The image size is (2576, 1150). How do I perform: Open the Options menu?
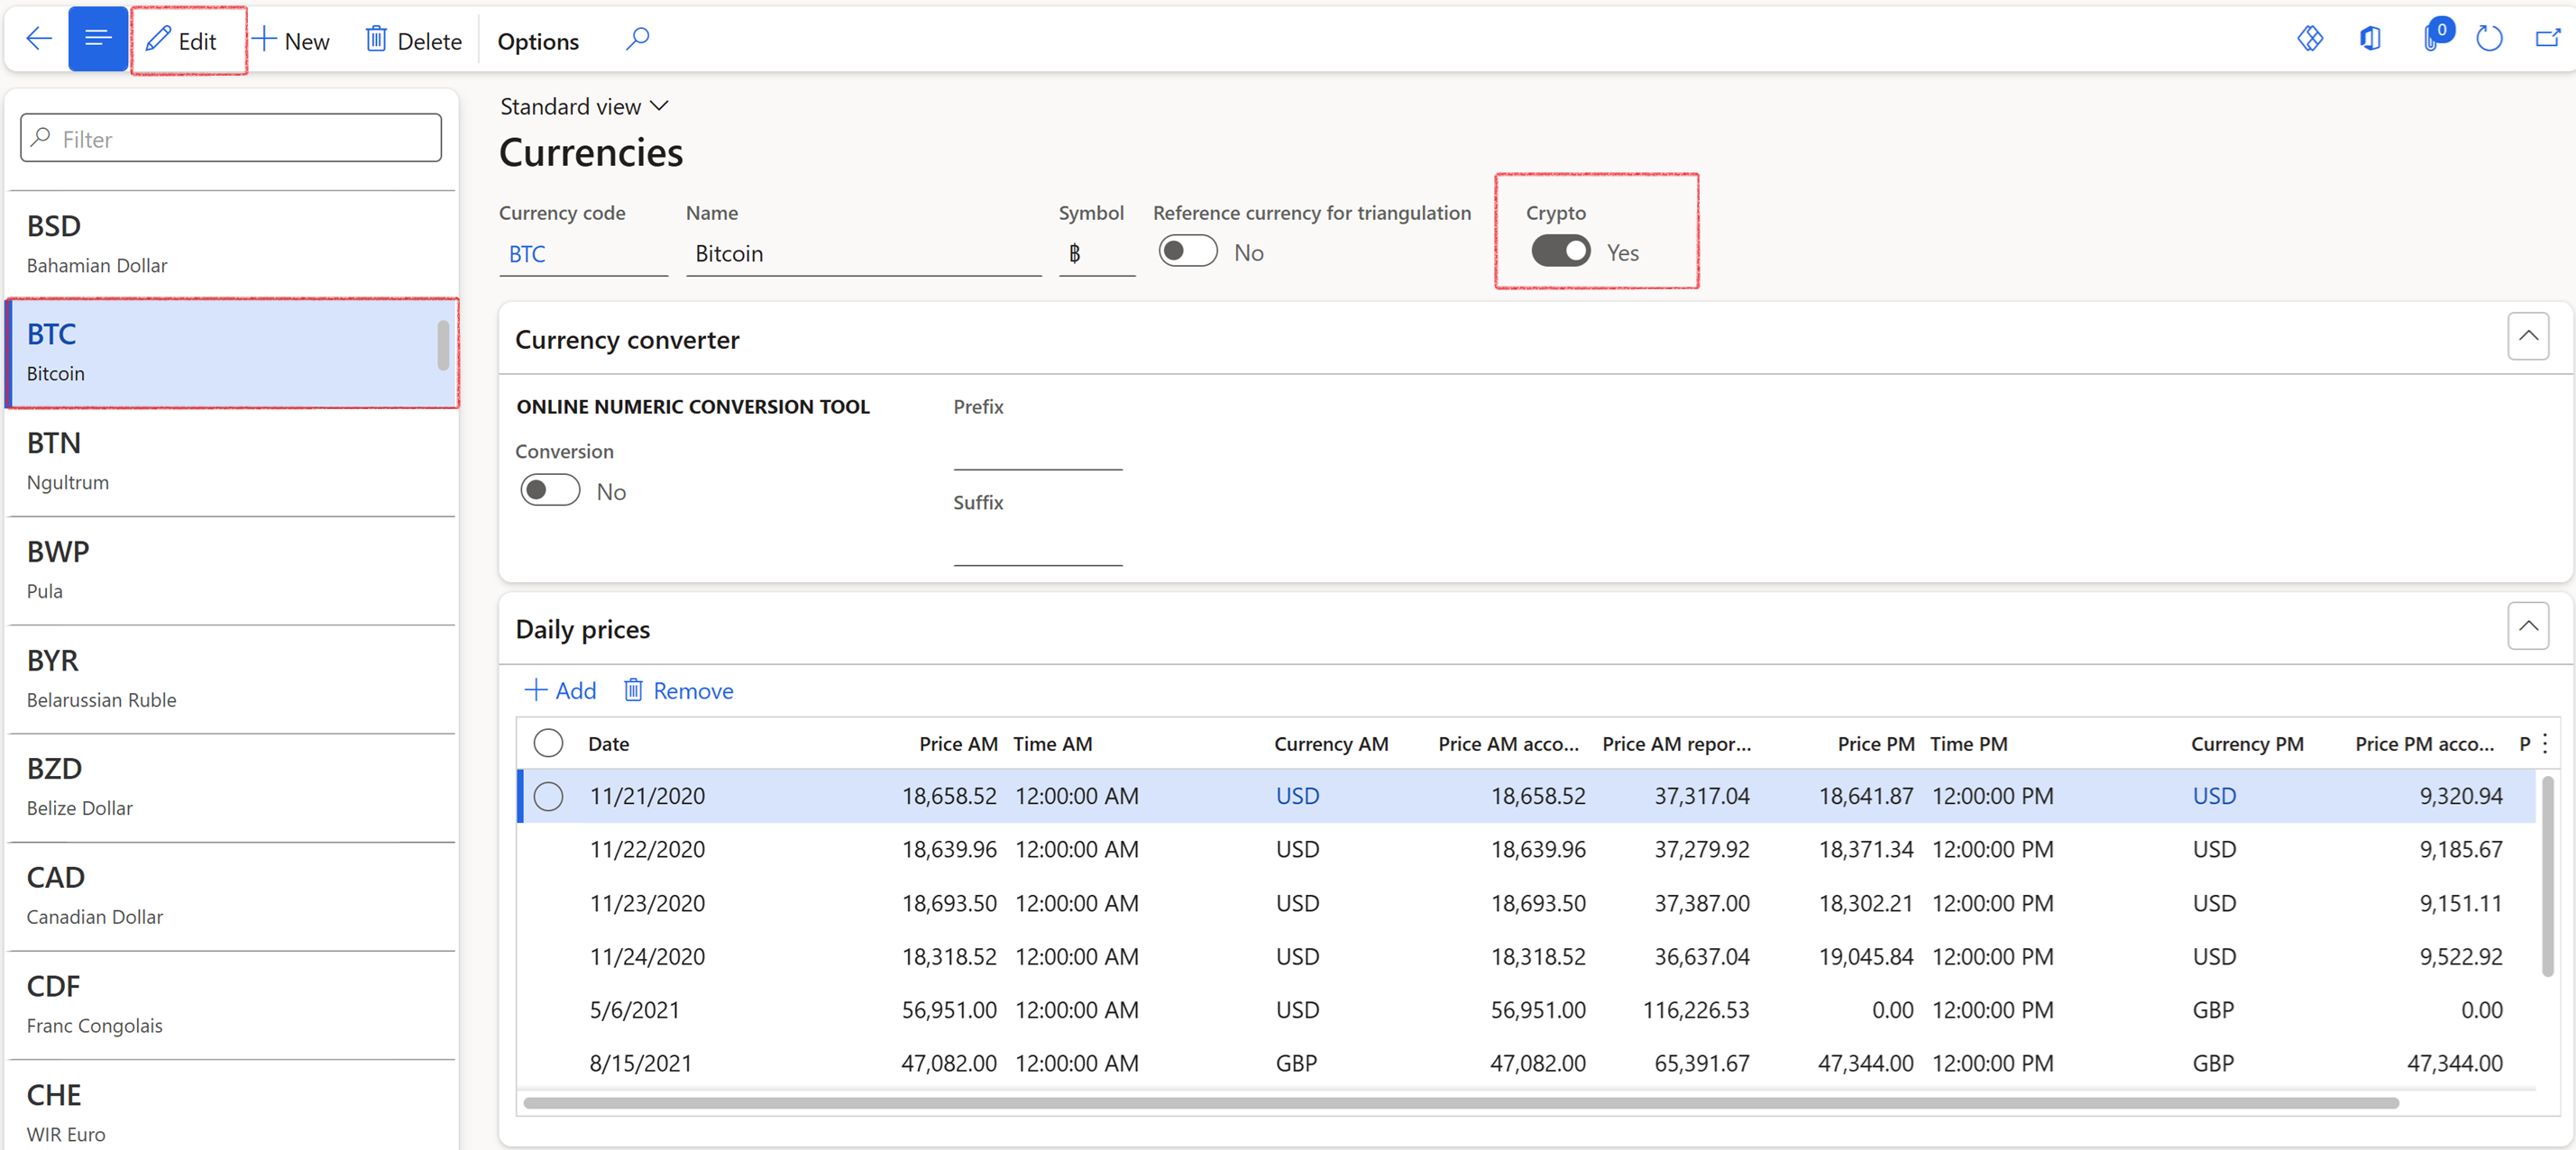538,41
